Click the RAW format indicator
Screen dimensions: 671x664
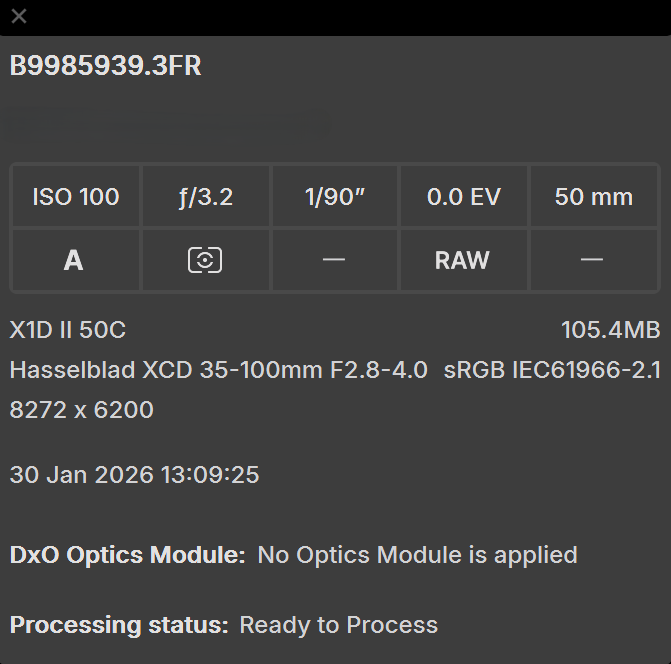coord(462,260)
